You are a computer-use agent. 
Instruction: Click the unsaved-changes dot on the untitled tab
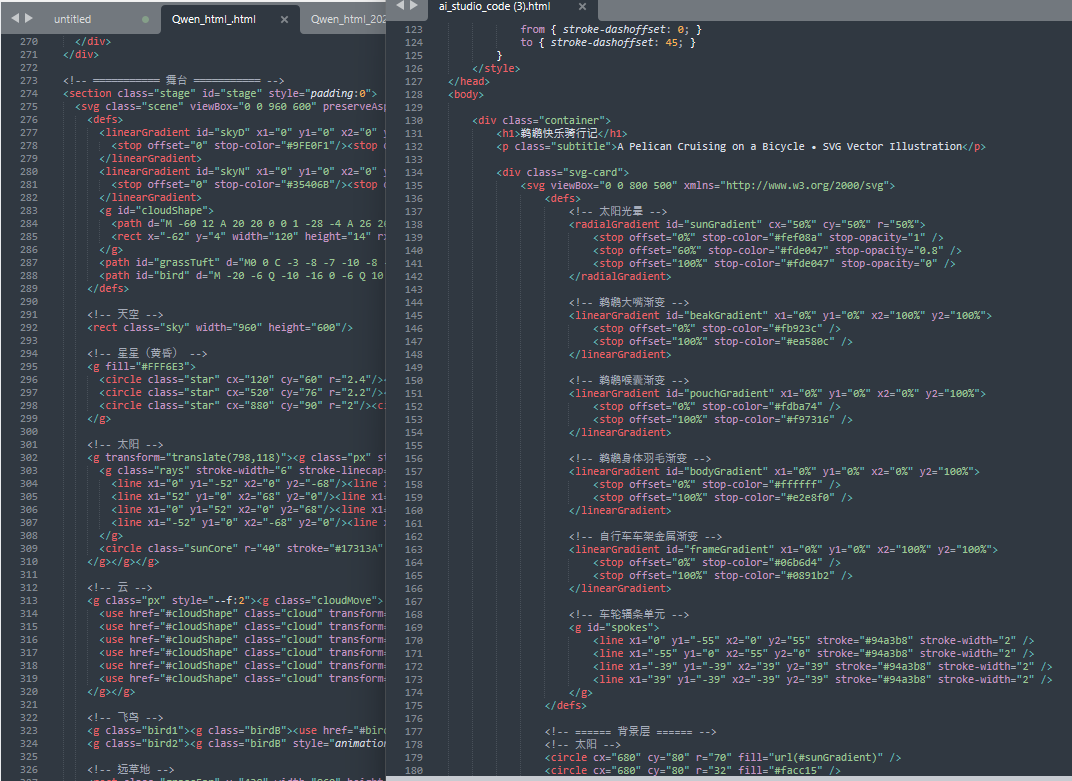pos(145,19)
